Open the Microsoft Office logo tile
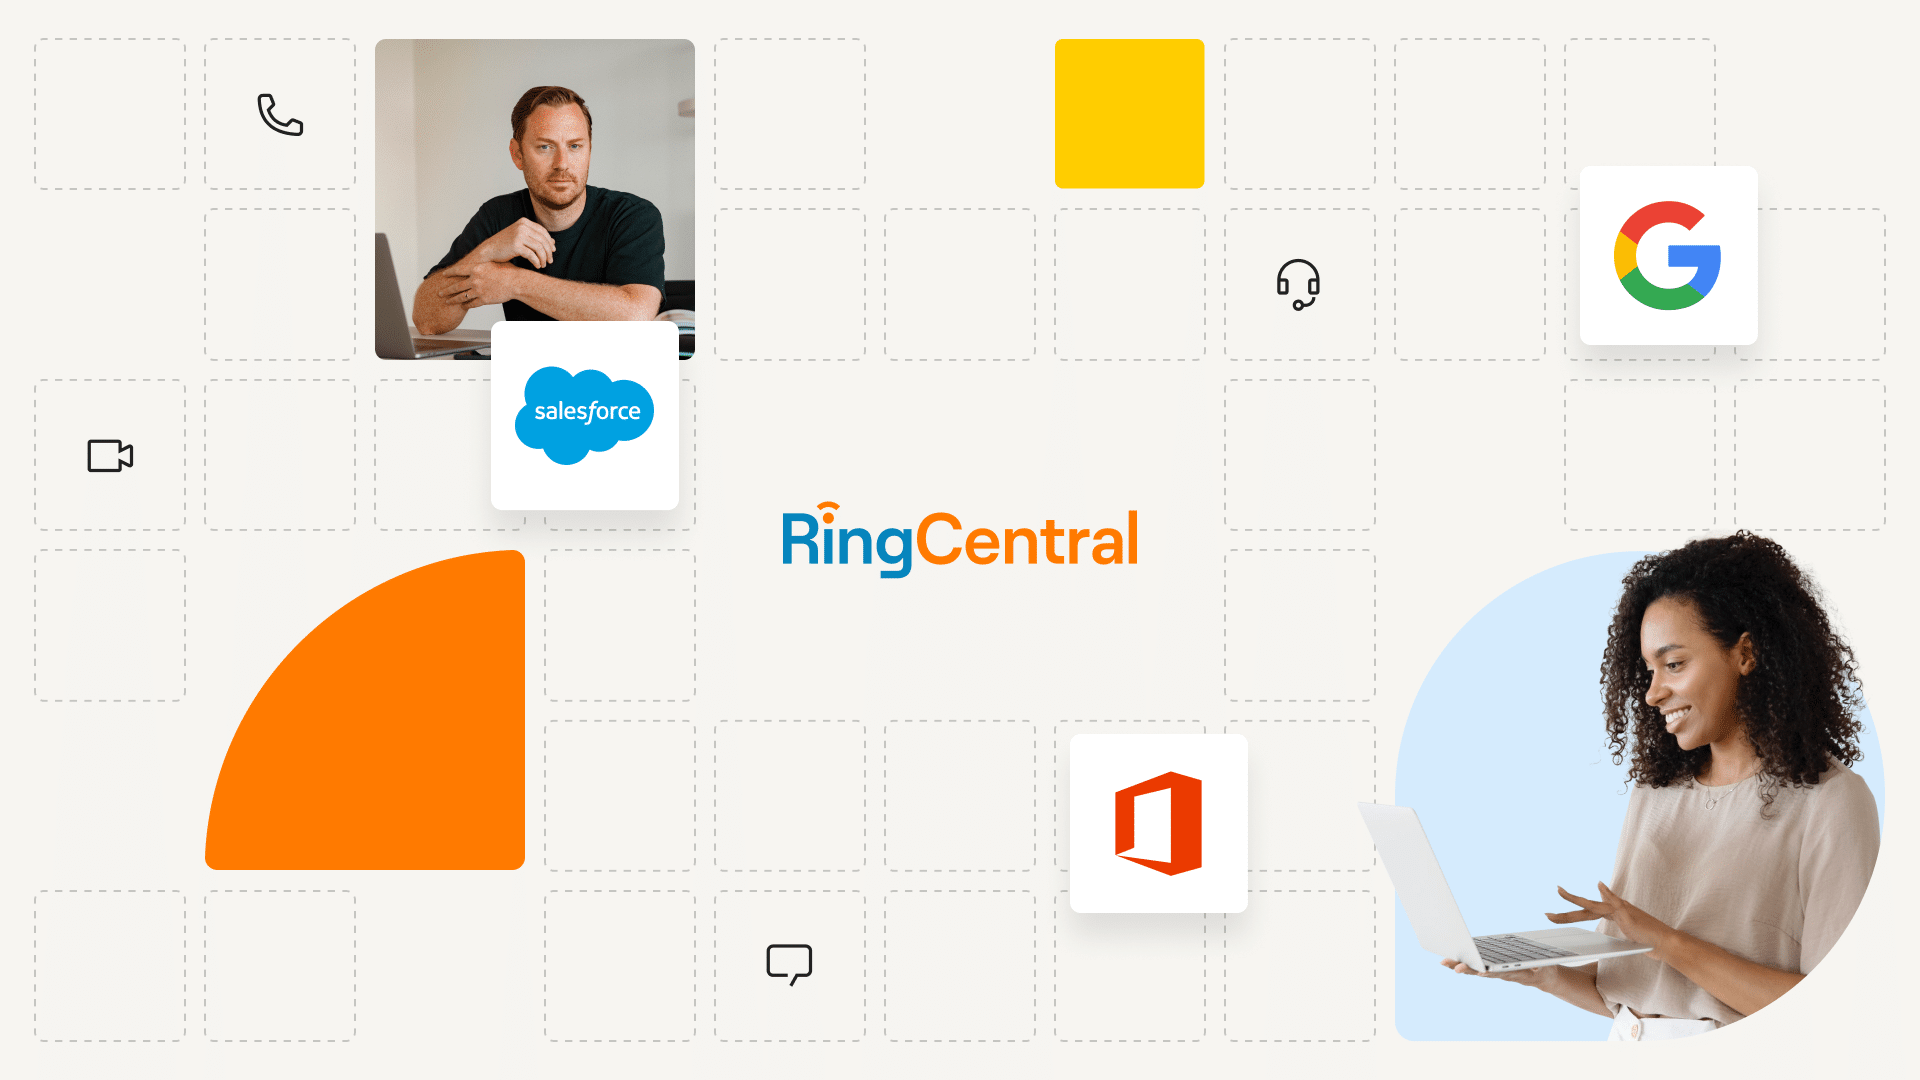 tap(1159, 823)
